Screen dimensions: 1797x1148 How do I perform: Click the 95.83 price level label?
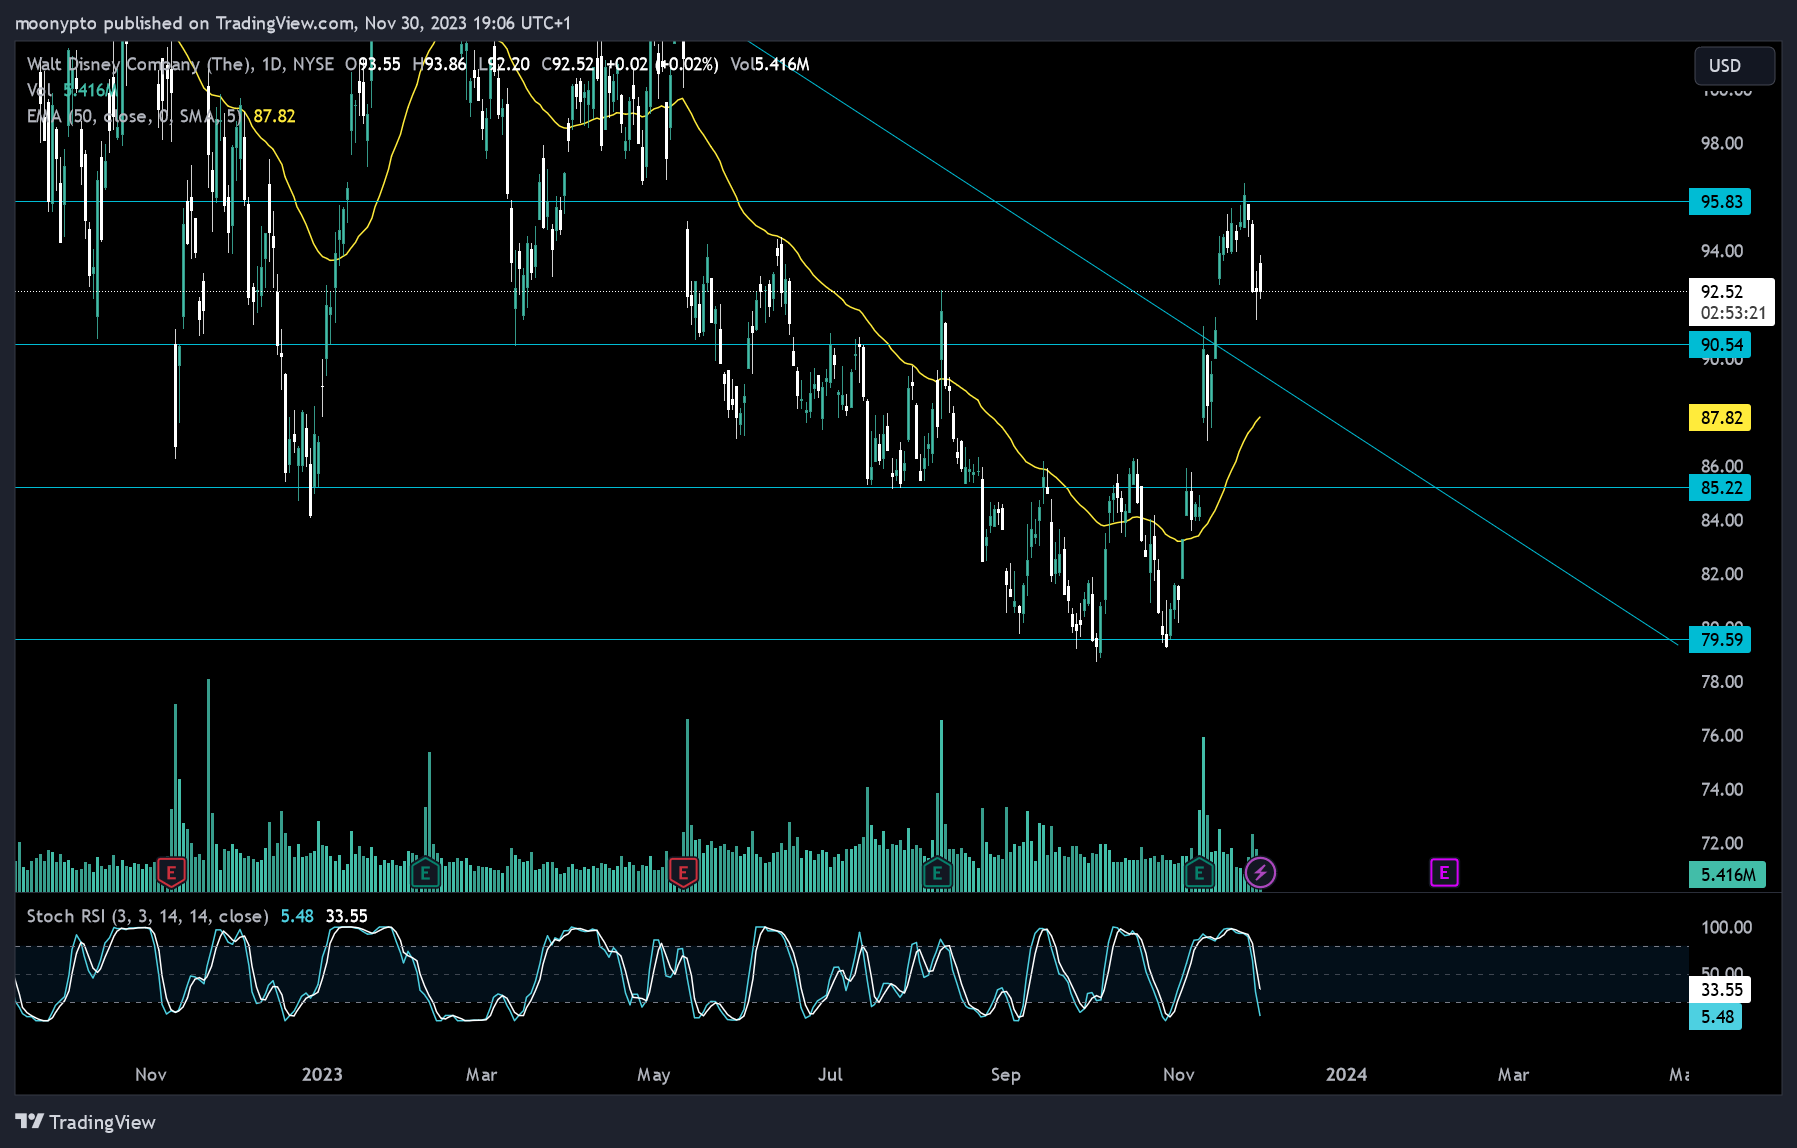1720,202
